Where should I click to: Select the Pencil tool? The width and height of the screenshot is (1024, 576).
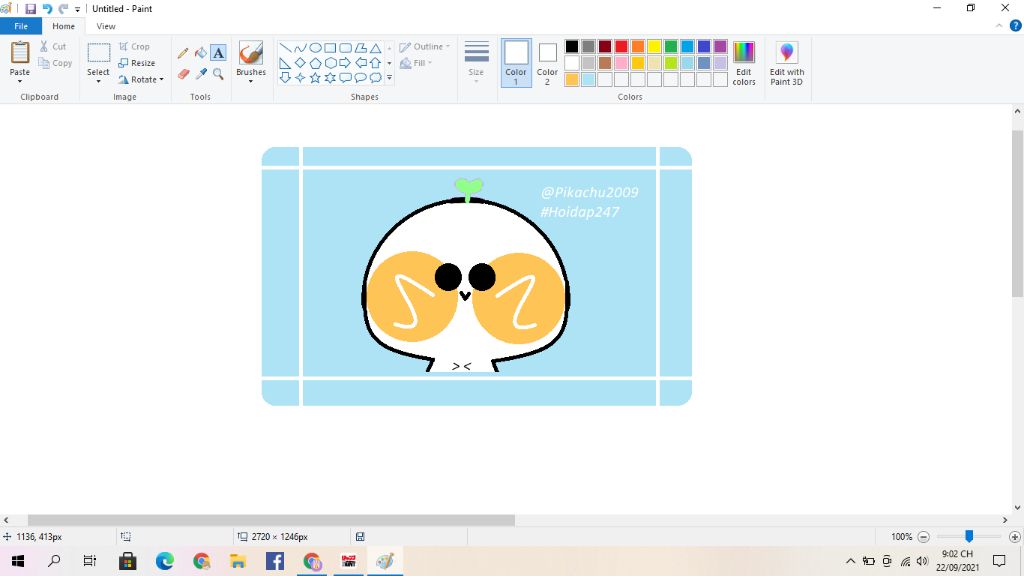click(183, 53)
